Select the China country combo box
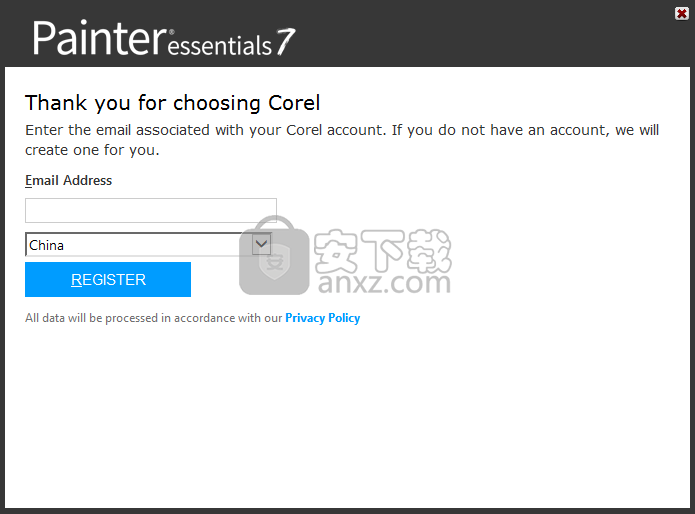 pyautogui.click(x=148, y=244)
